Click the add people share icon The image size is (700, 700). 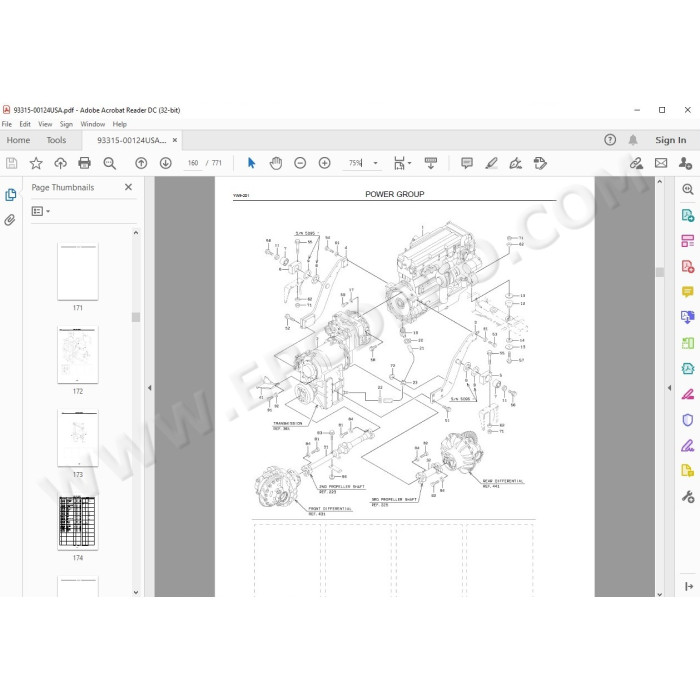point(685,163)
